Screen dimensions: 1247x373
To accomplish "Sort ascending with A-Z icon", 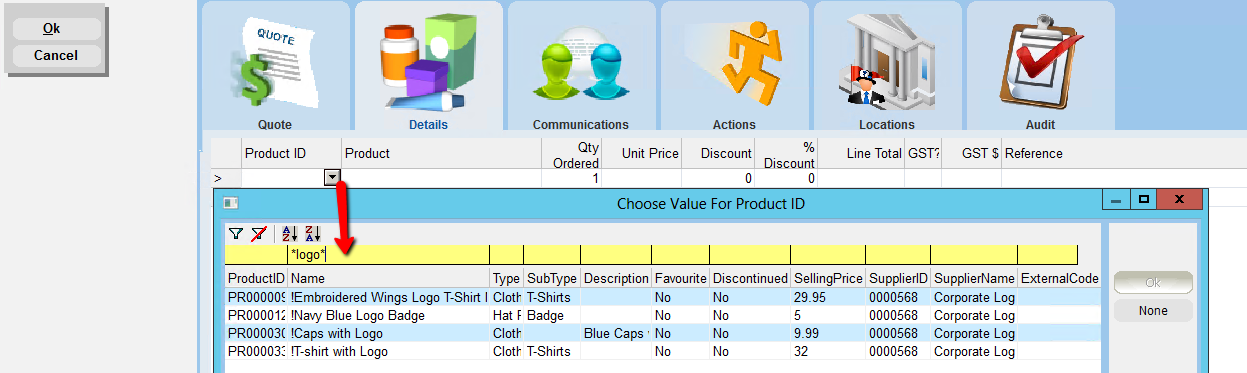I will [x=290, y=233].
